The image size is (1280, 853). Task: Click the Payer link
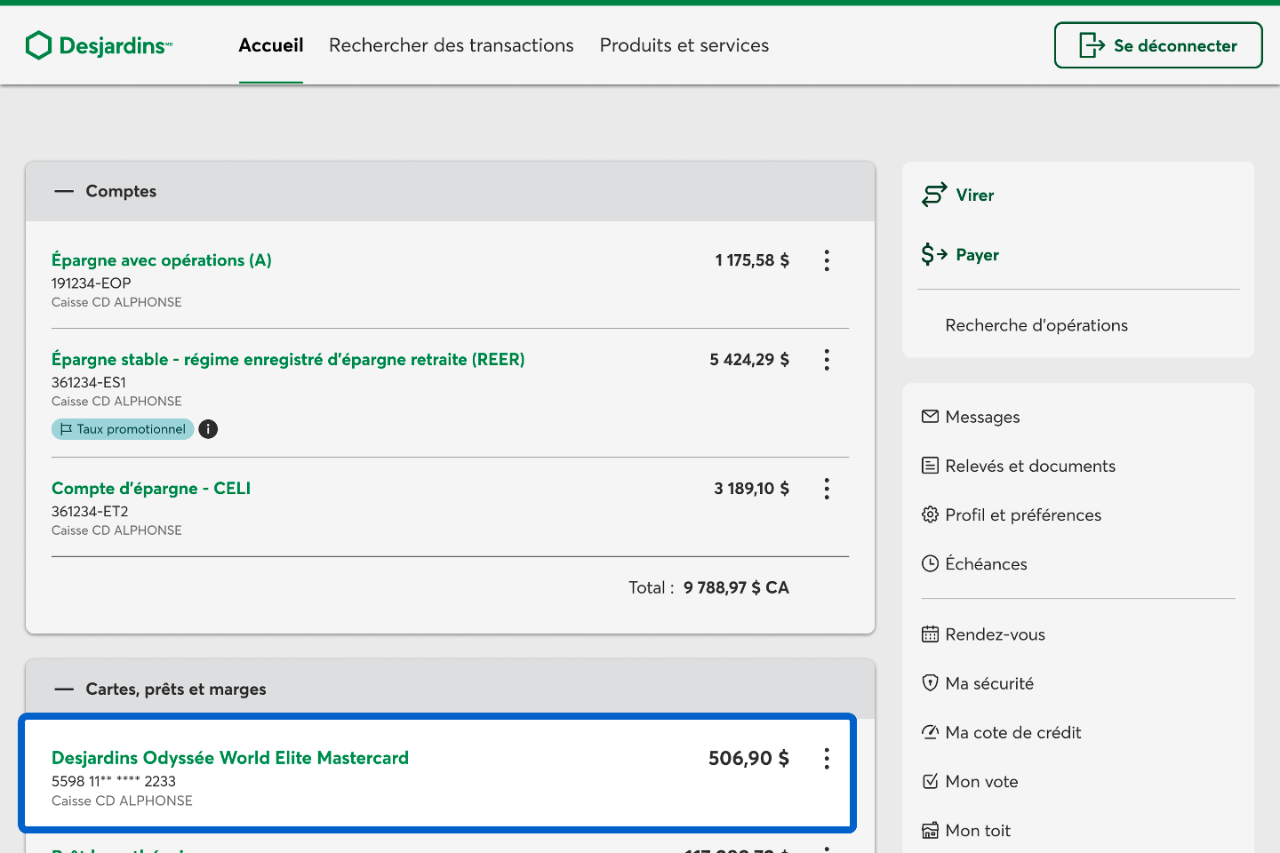point(977,255)
